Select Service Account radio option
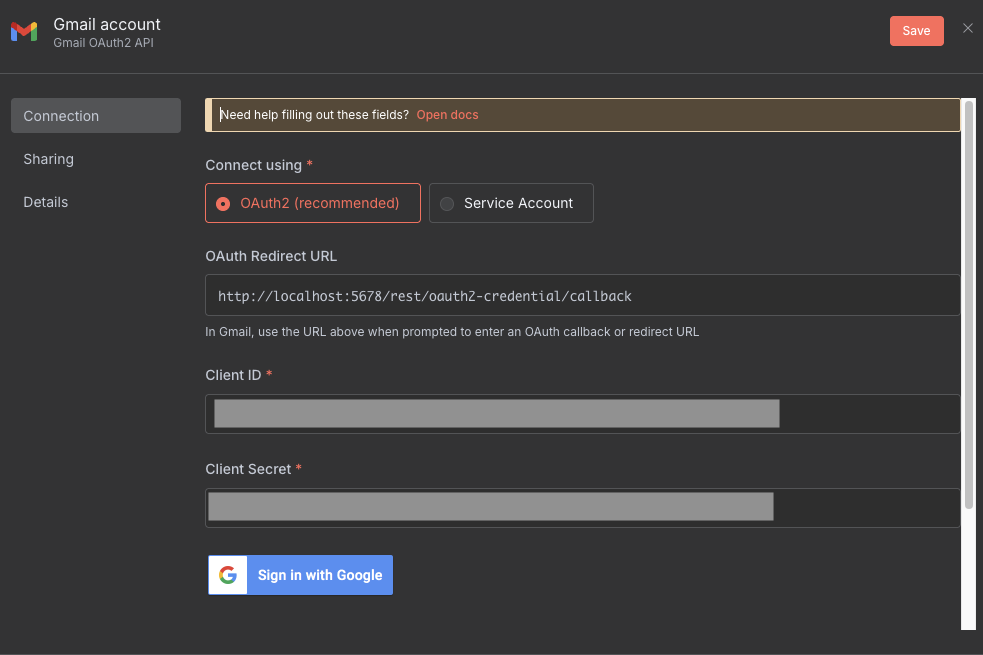 (511, 203)
